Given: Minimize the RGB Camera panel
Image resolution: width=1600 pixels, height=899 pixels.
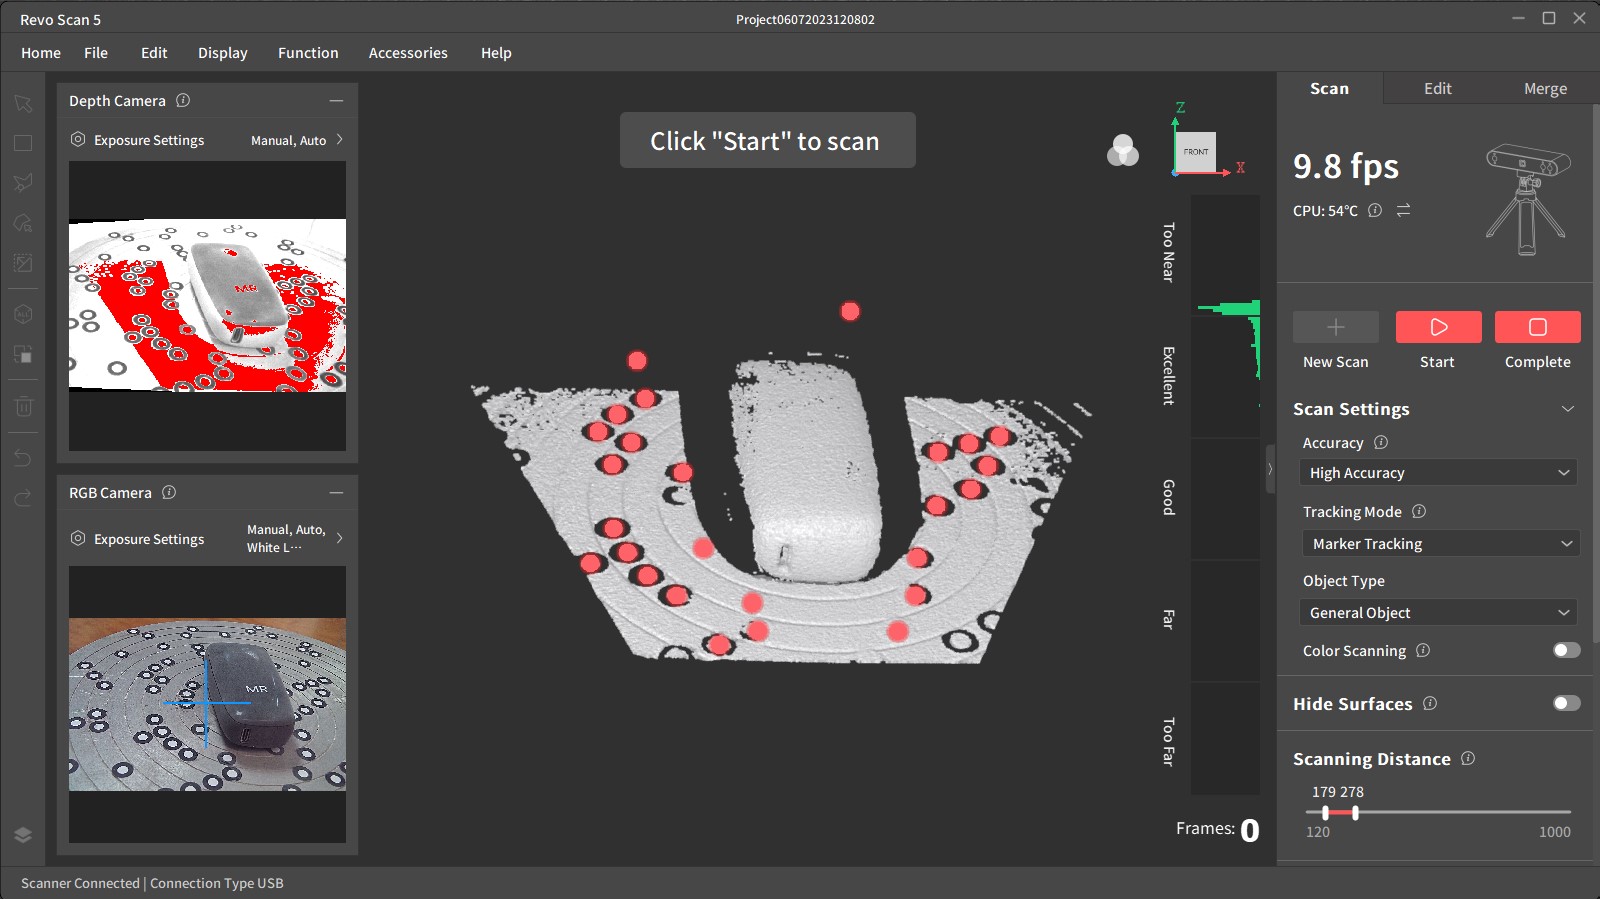Looking at the screenshot, I should coord(336,493).
